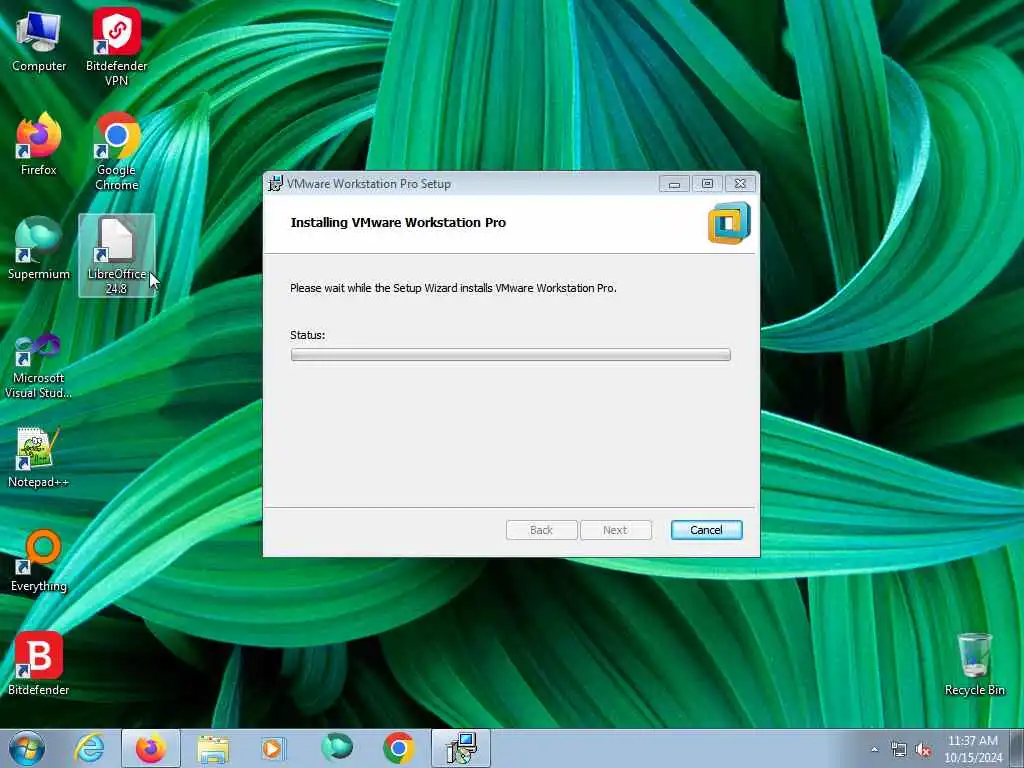Cancel the VMware Workstation Pro installation

(706, 530)
